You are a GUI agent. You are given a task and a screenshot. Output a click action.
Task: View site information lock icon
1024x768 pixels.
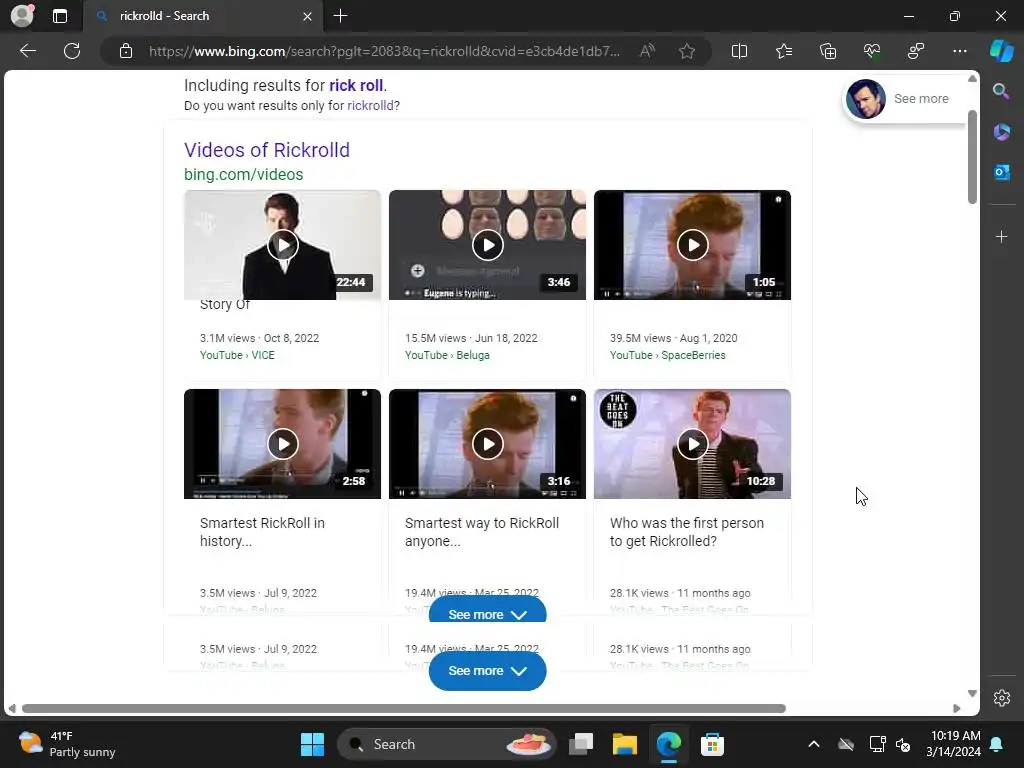click(x=126, y=51)
